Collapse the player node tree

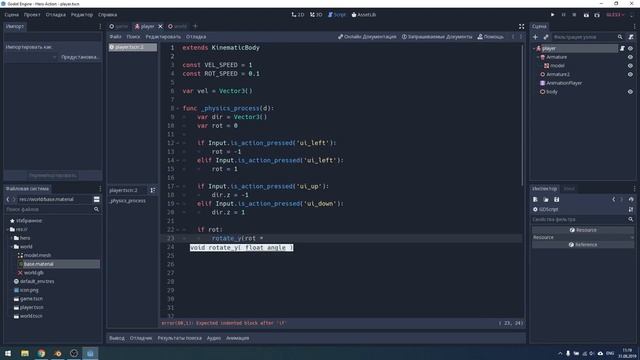534,49
